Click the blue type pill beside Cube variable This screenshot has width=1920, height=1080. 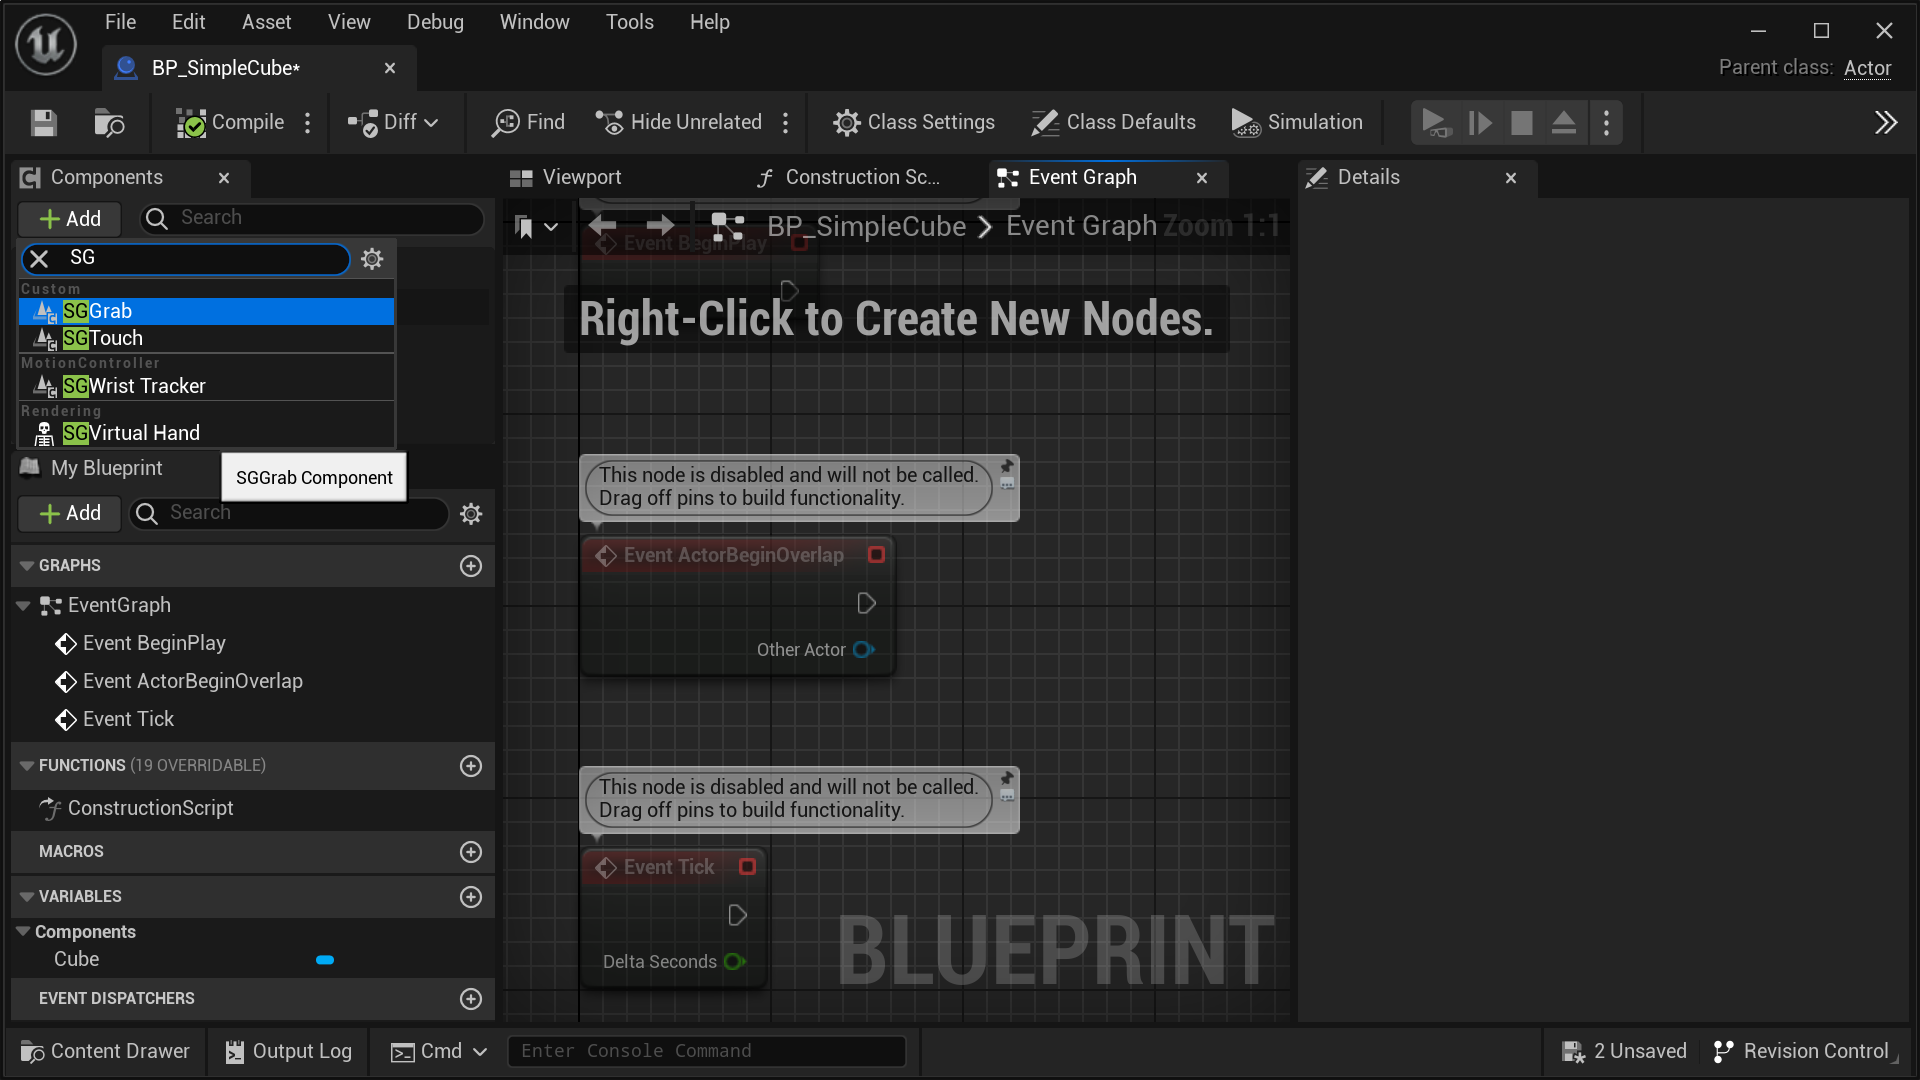[324, 960]
